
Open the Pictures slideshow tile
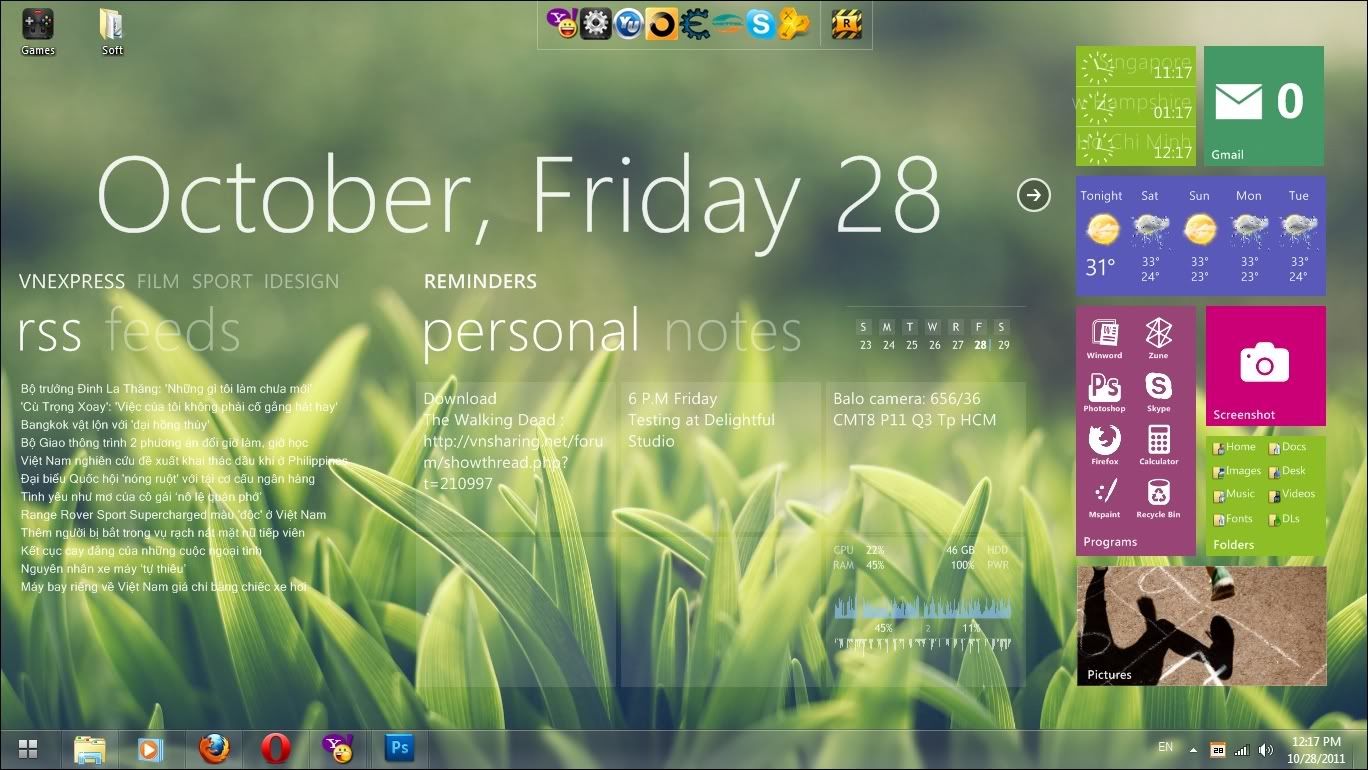1201,626
